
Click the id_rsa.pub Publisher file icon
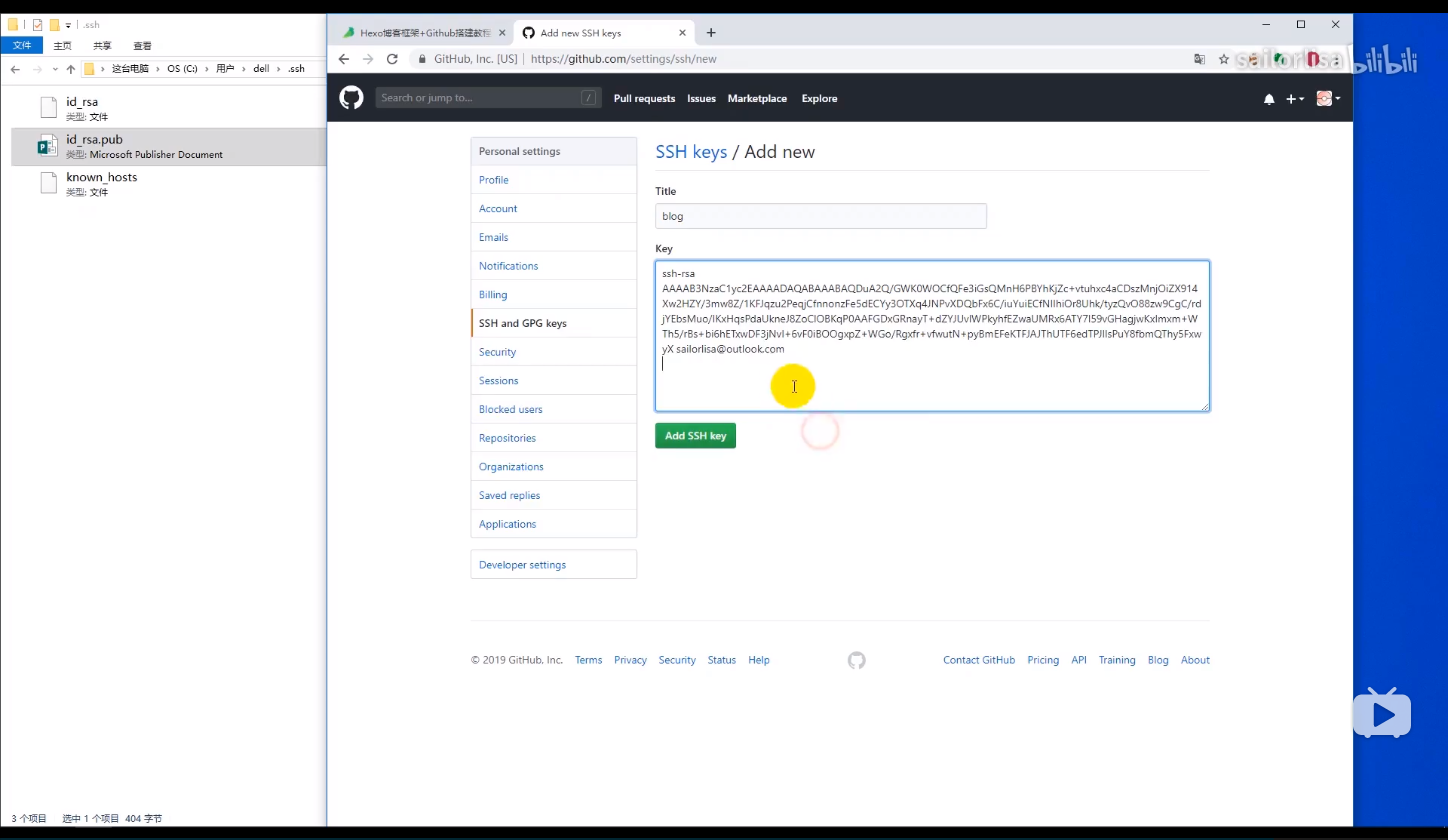tap(47, 146)
